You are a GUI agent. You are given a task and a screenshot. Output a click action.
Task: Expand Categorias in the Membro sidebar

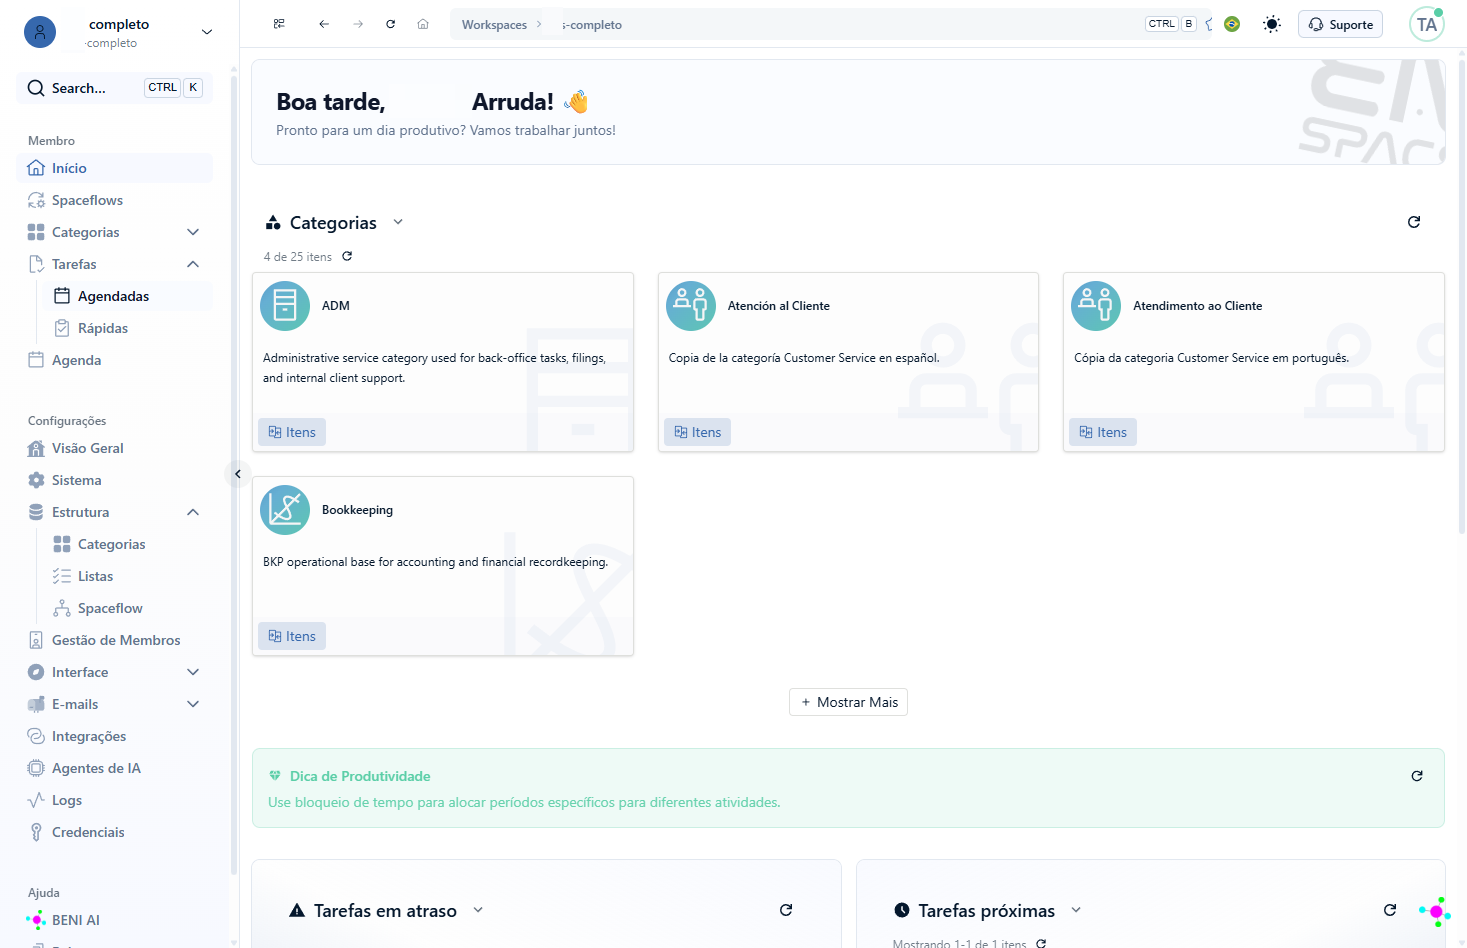pyautogui.click(x=193, y=232)
